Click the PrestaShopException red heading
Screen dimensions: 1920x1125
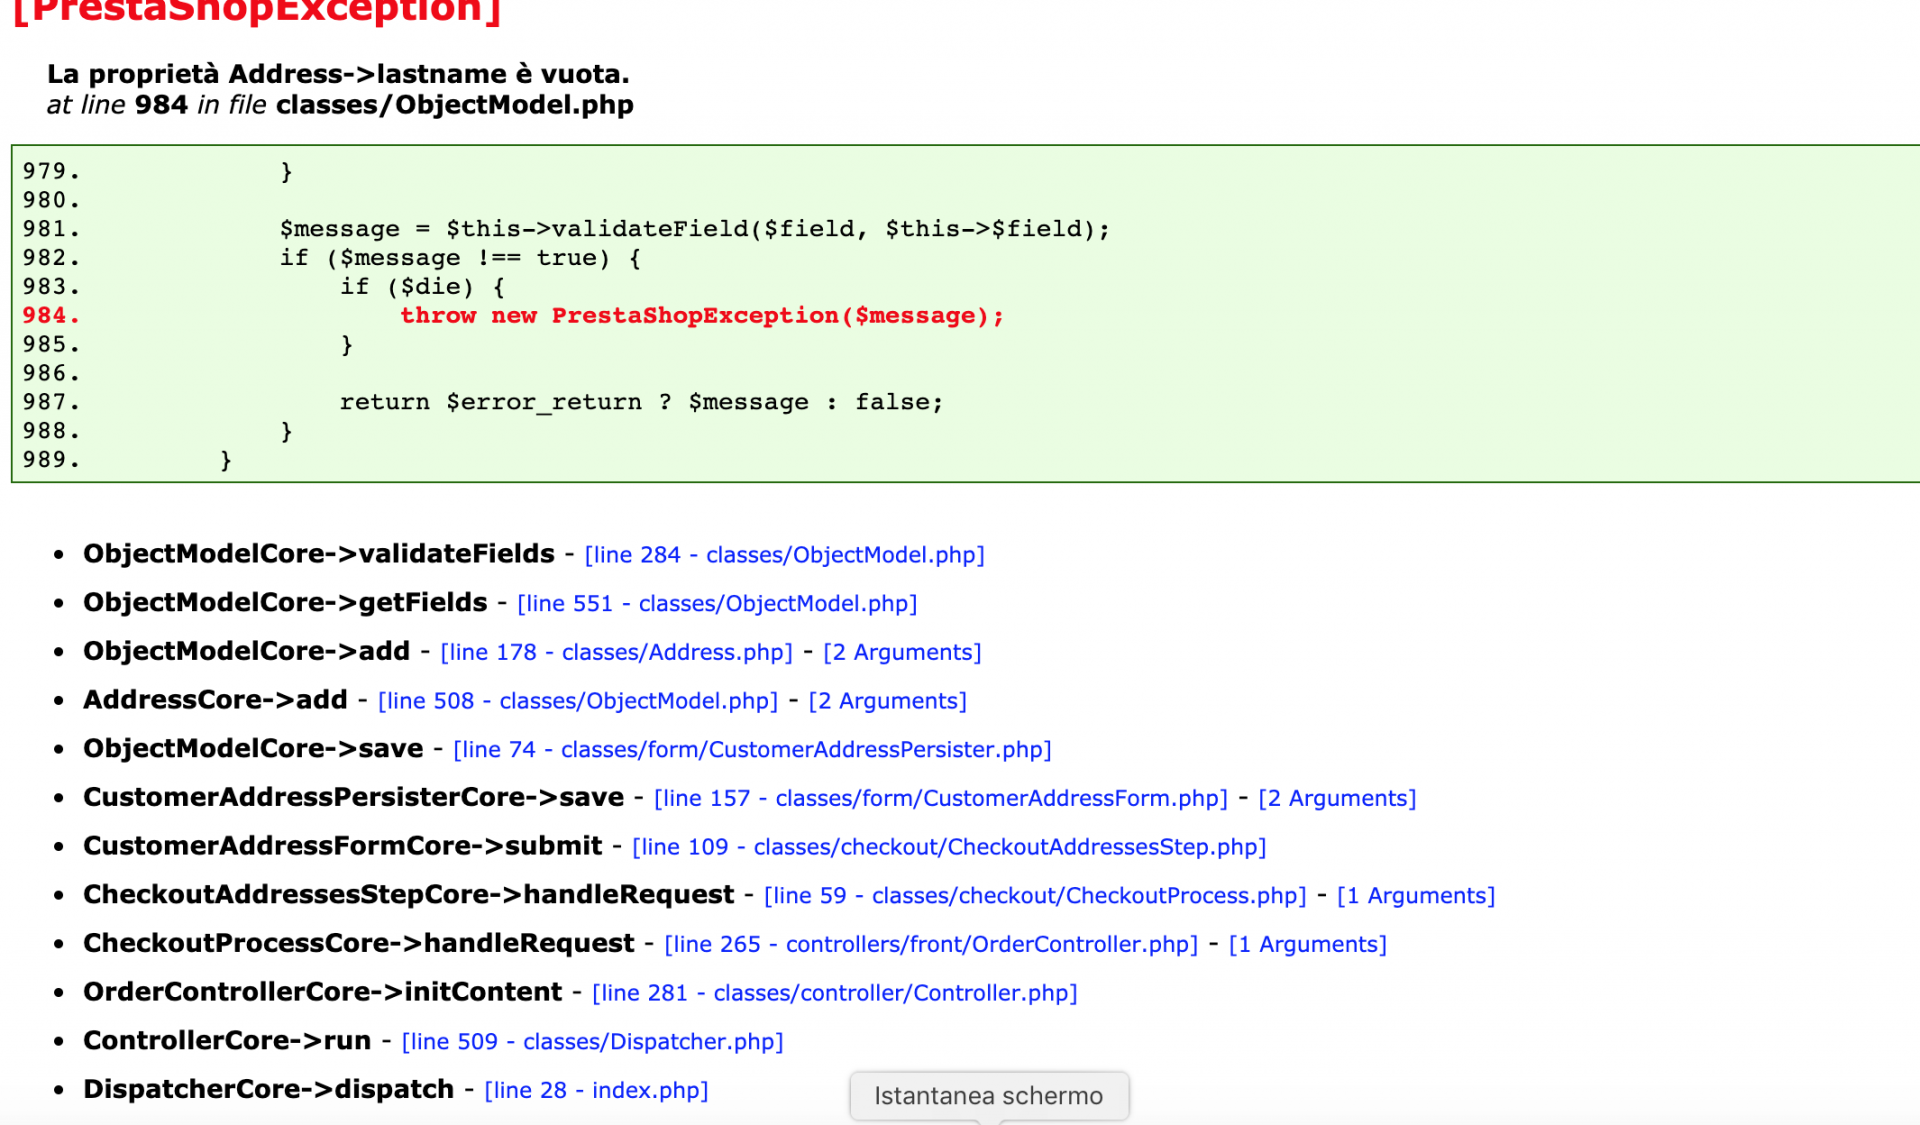256,12
